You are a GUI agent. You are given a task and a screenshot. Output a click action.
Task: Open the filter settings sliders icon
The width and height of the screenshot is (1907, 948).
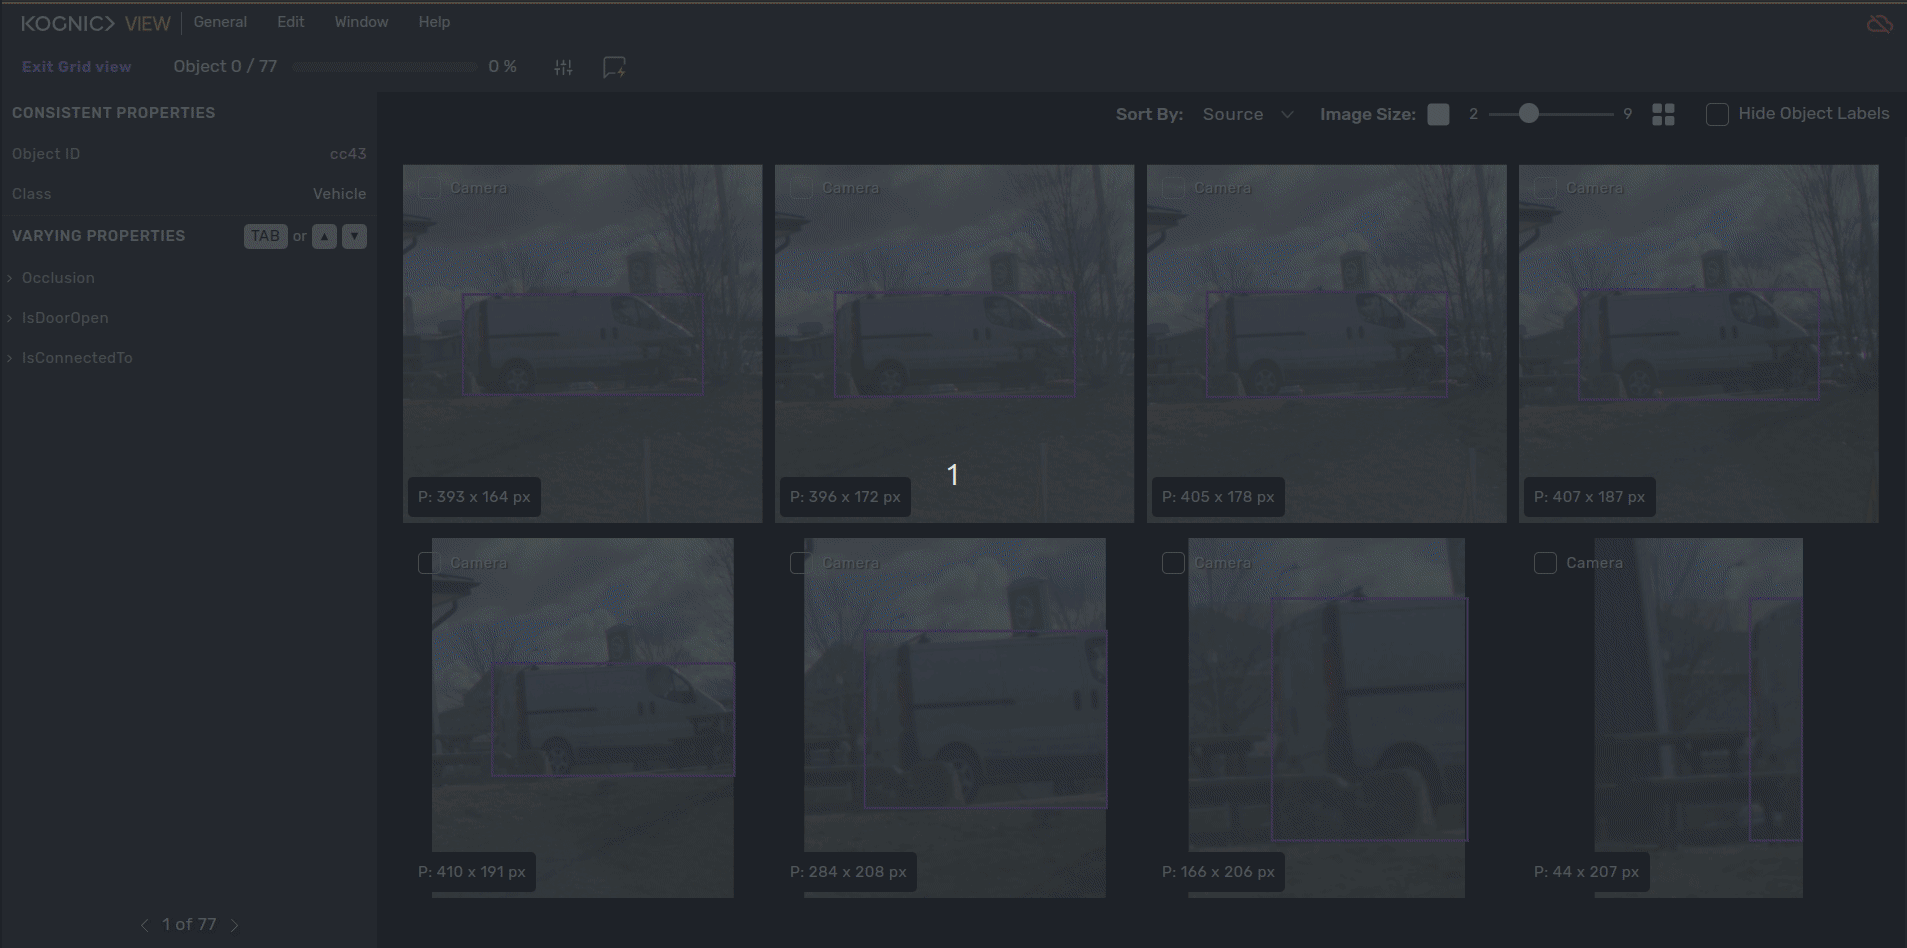(x=563, y=67)
